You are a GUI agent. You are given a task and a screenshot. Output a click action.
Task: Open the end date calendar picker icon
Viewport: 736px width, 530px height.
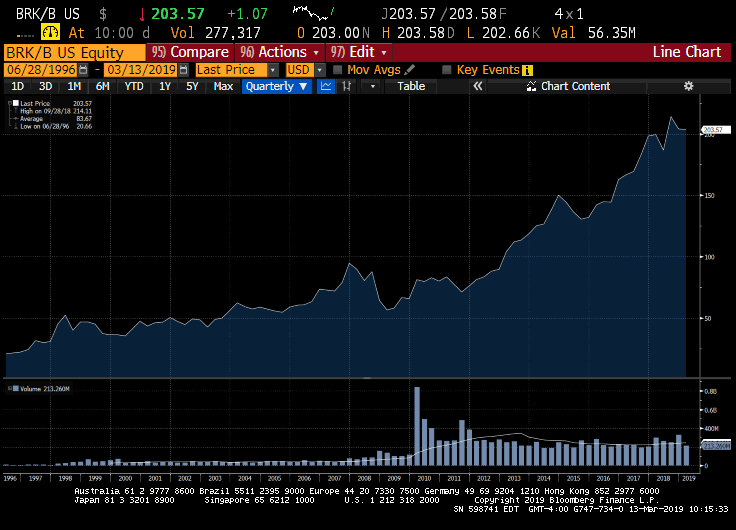point(184,70)
